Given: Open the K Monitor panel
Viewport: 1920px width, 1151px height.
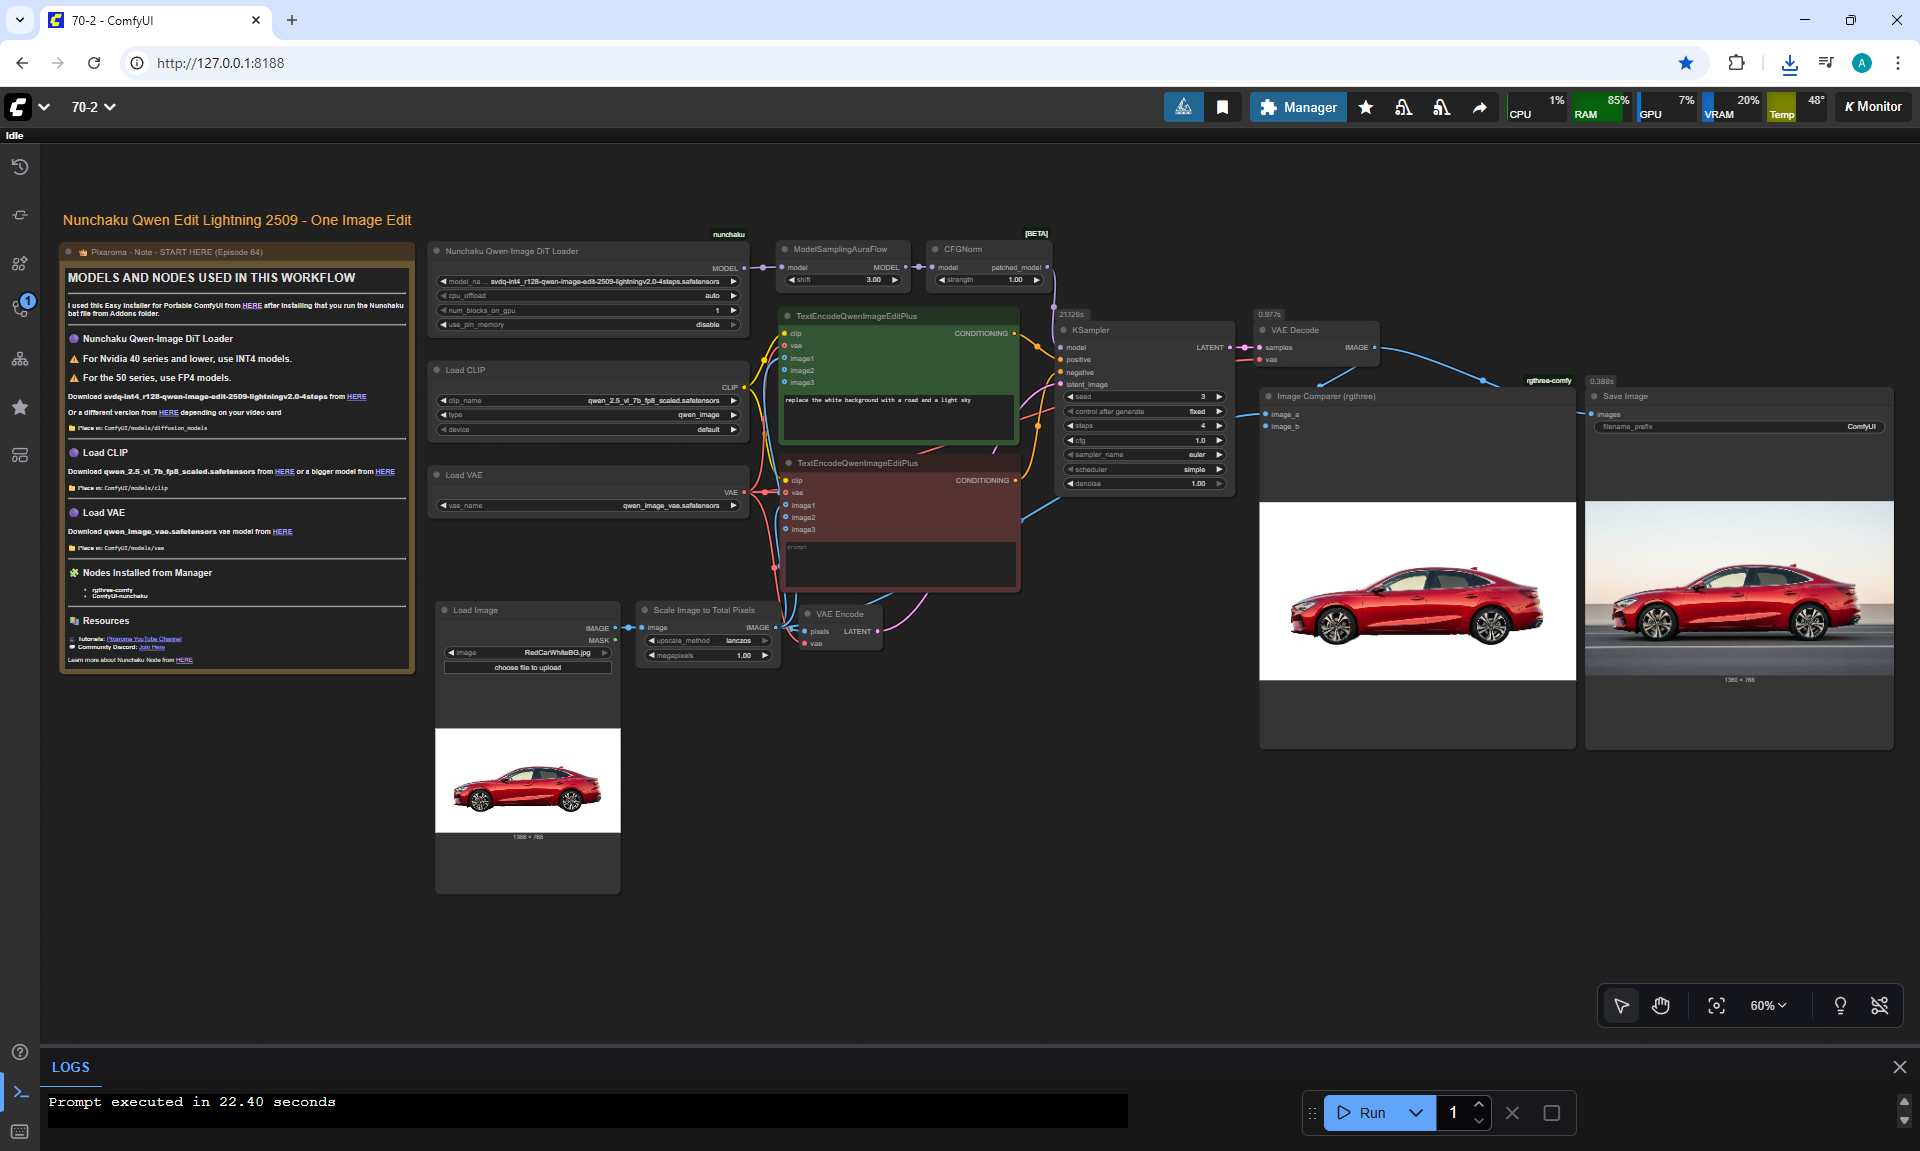Looking at the screenshot, I should [1873, 107].
